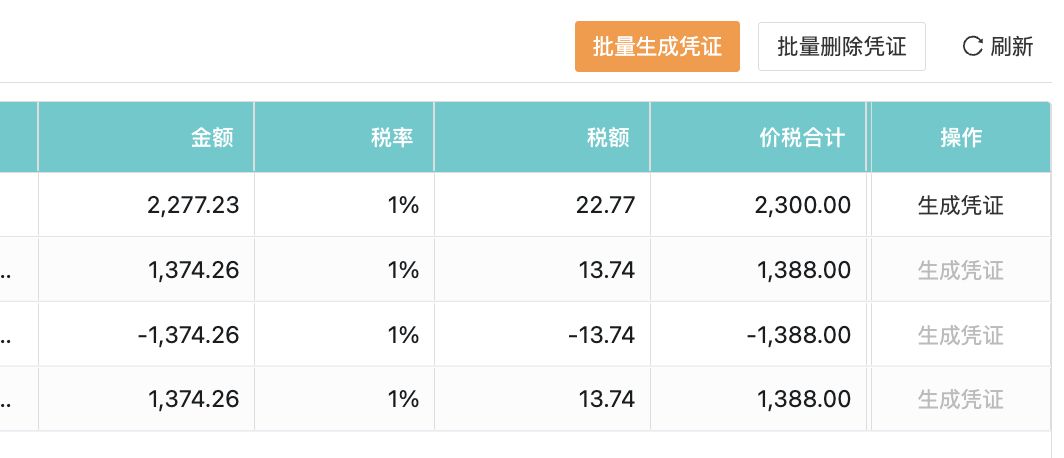Select the -13.74 tax amount cell
The height and width of the screenshot is (458, 1064).
[601, 335]
